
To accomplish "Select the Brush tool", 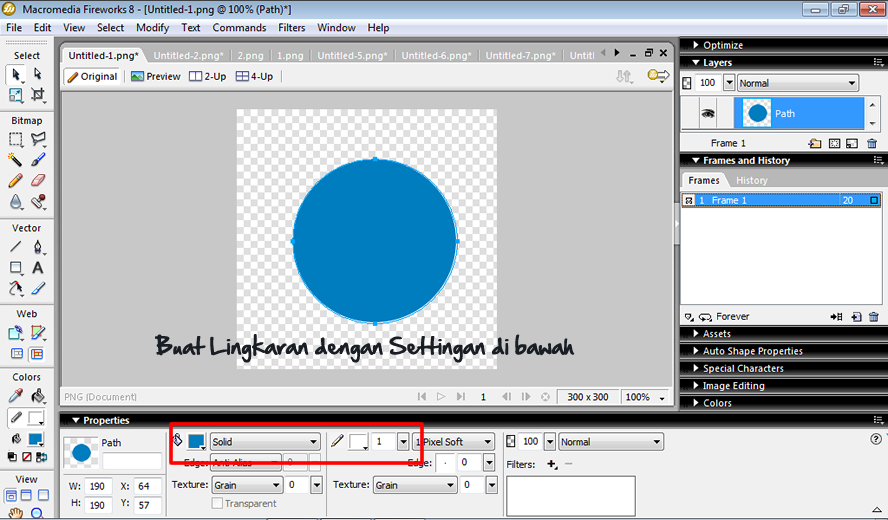I will point(37,160).
